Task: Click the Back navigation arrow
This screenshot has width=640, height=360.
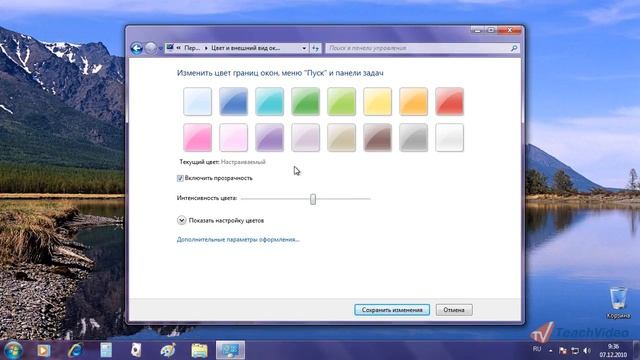Action: point(136,48)
